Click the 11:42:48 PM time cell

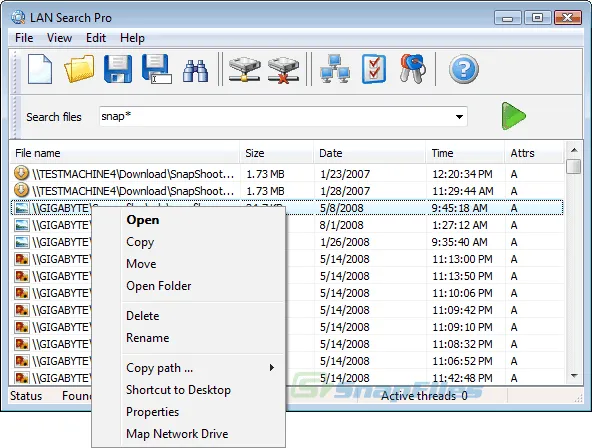[x=462, y=378]
